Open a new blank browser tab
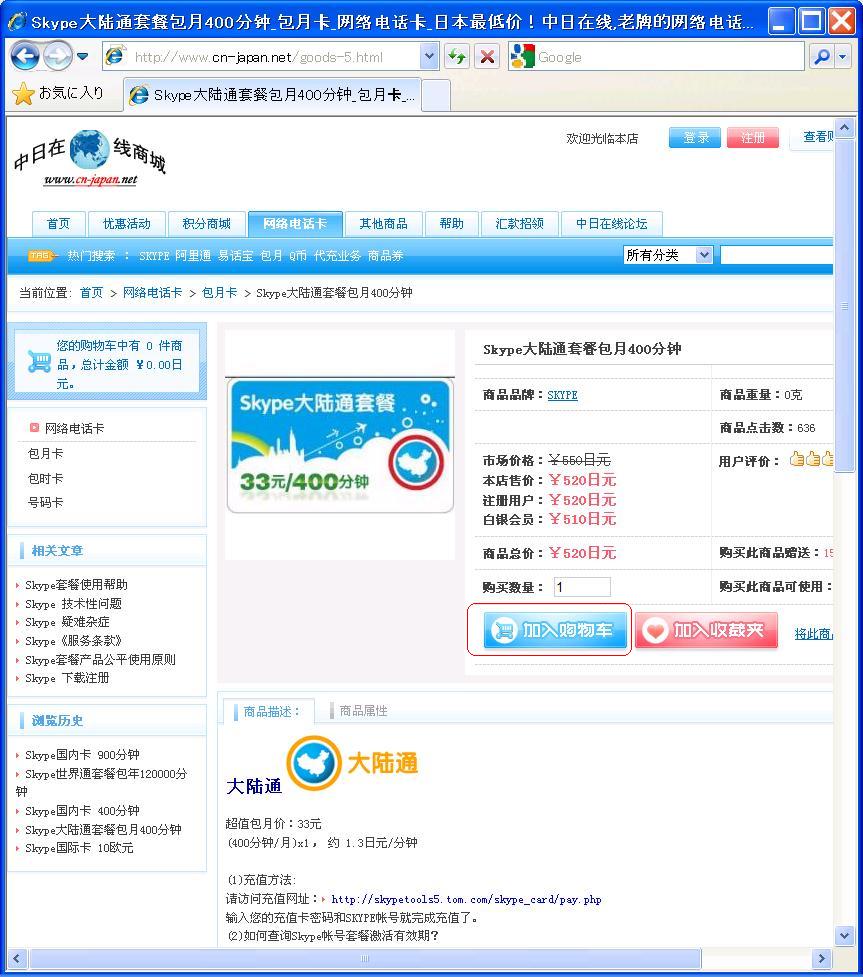The width and height of the screenshot is (863, 977). [436, 95]
